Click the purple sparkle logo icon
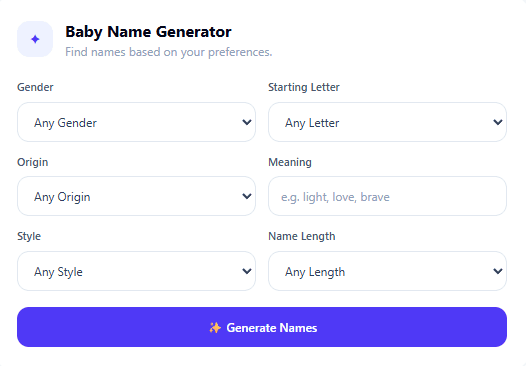 pos(35,39)
